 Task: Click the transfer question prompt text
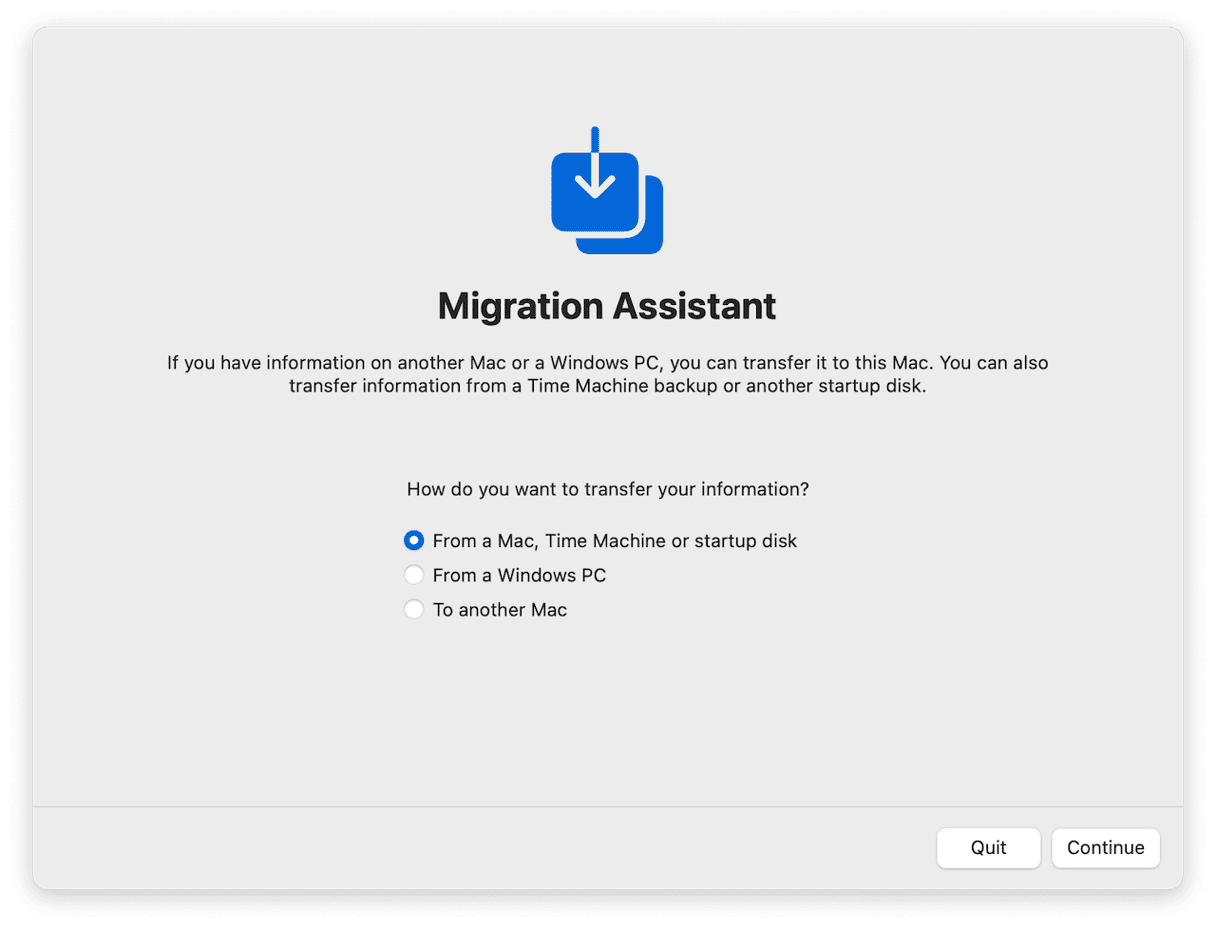tap(607, 489)
